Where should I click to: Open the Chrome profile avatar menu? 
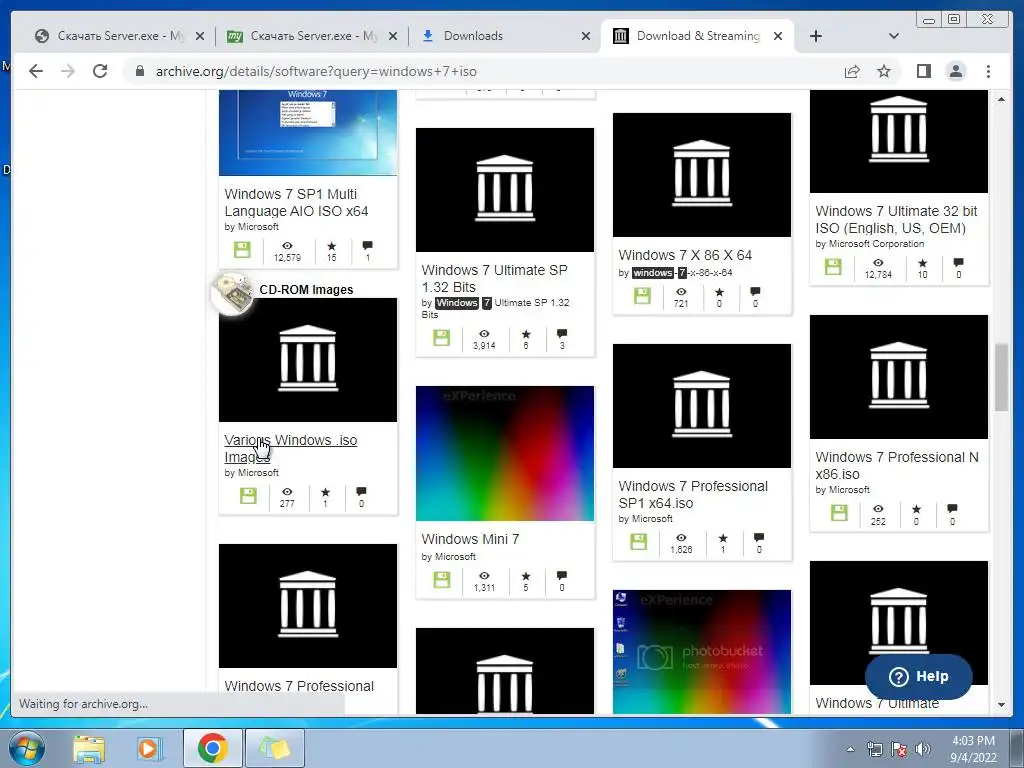point(955,71)
